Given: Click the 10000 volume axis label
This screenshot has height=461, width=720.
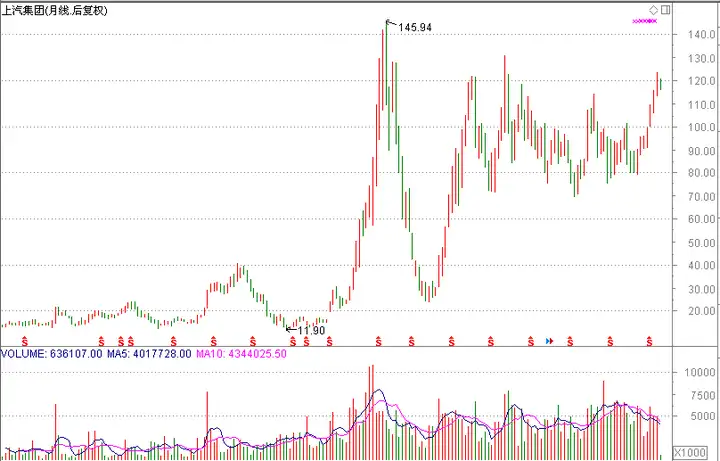Looking at the screenshot, I should pos(699,372).
